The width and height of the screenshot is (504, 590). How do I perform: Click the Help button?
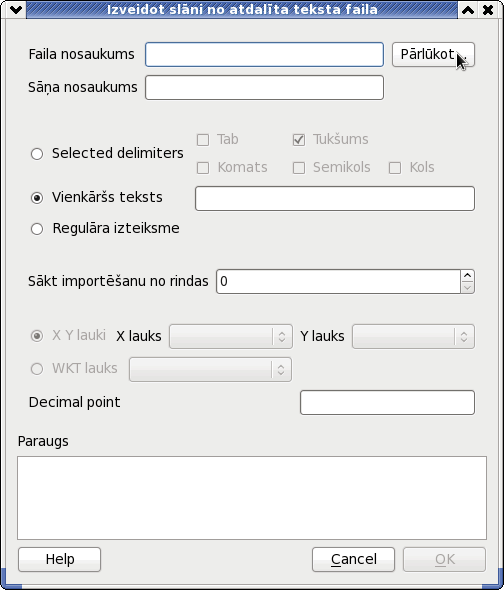[x=59, y=560]
